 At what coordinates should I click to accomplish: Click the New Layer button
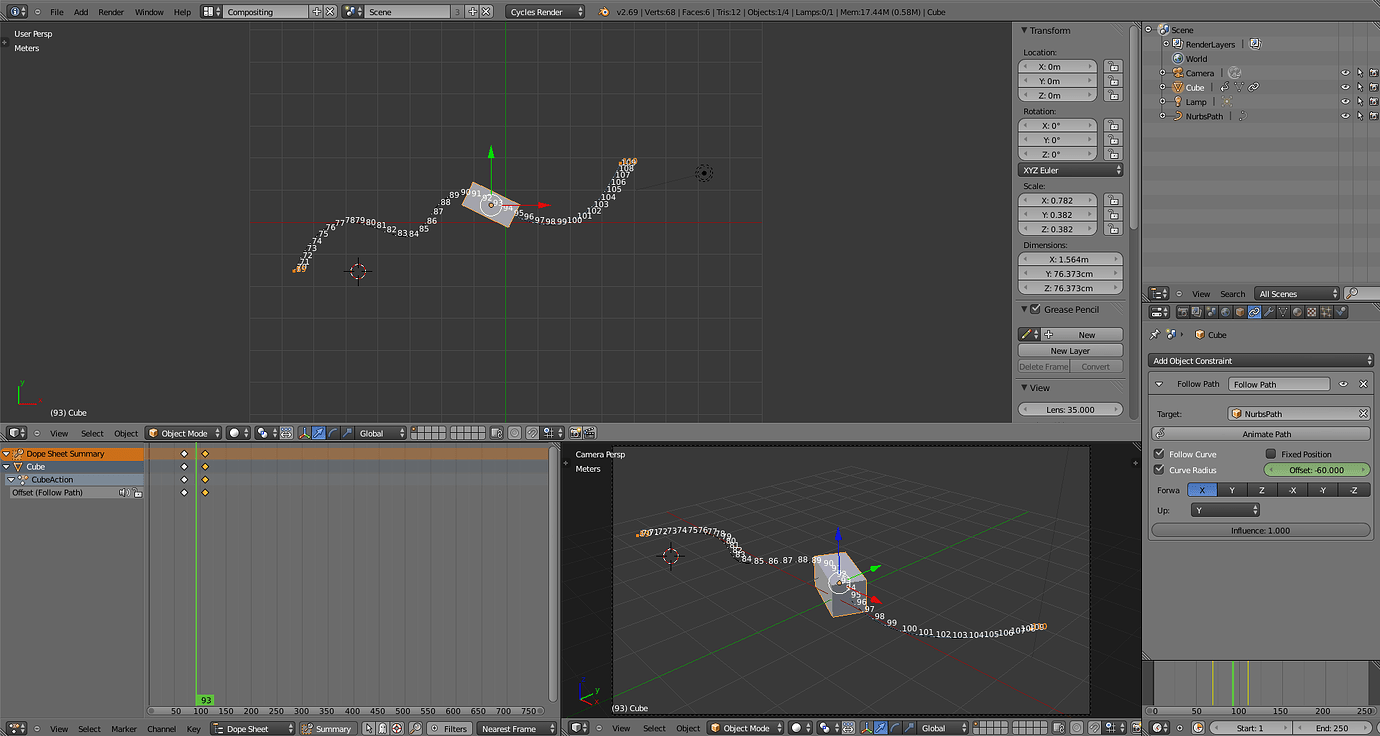point(1070,351)
